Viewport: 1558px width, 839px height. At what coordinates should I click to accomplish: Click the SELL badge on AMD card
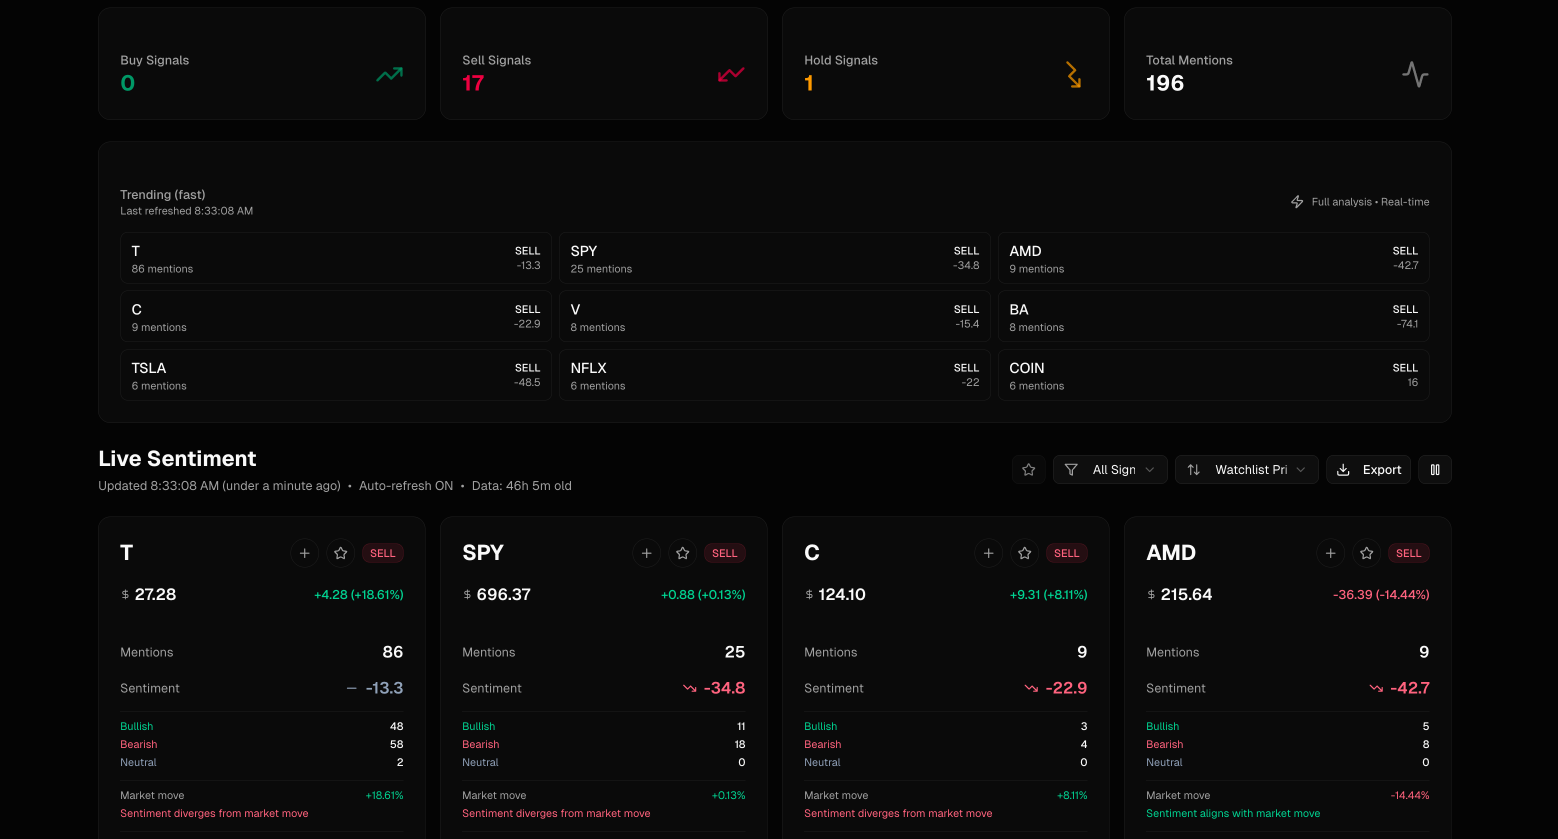point(1409,553)
